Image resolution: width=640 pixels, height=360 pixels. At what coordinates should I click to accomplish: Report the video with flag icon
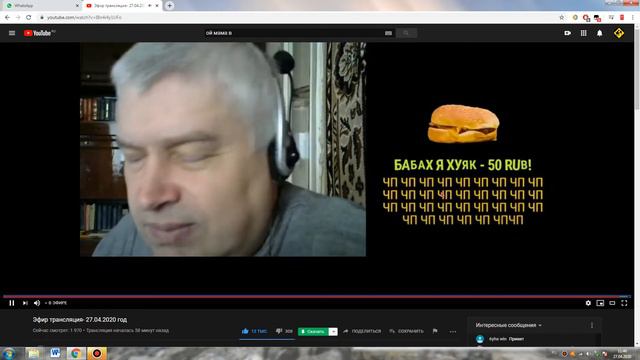coord(435,331)
